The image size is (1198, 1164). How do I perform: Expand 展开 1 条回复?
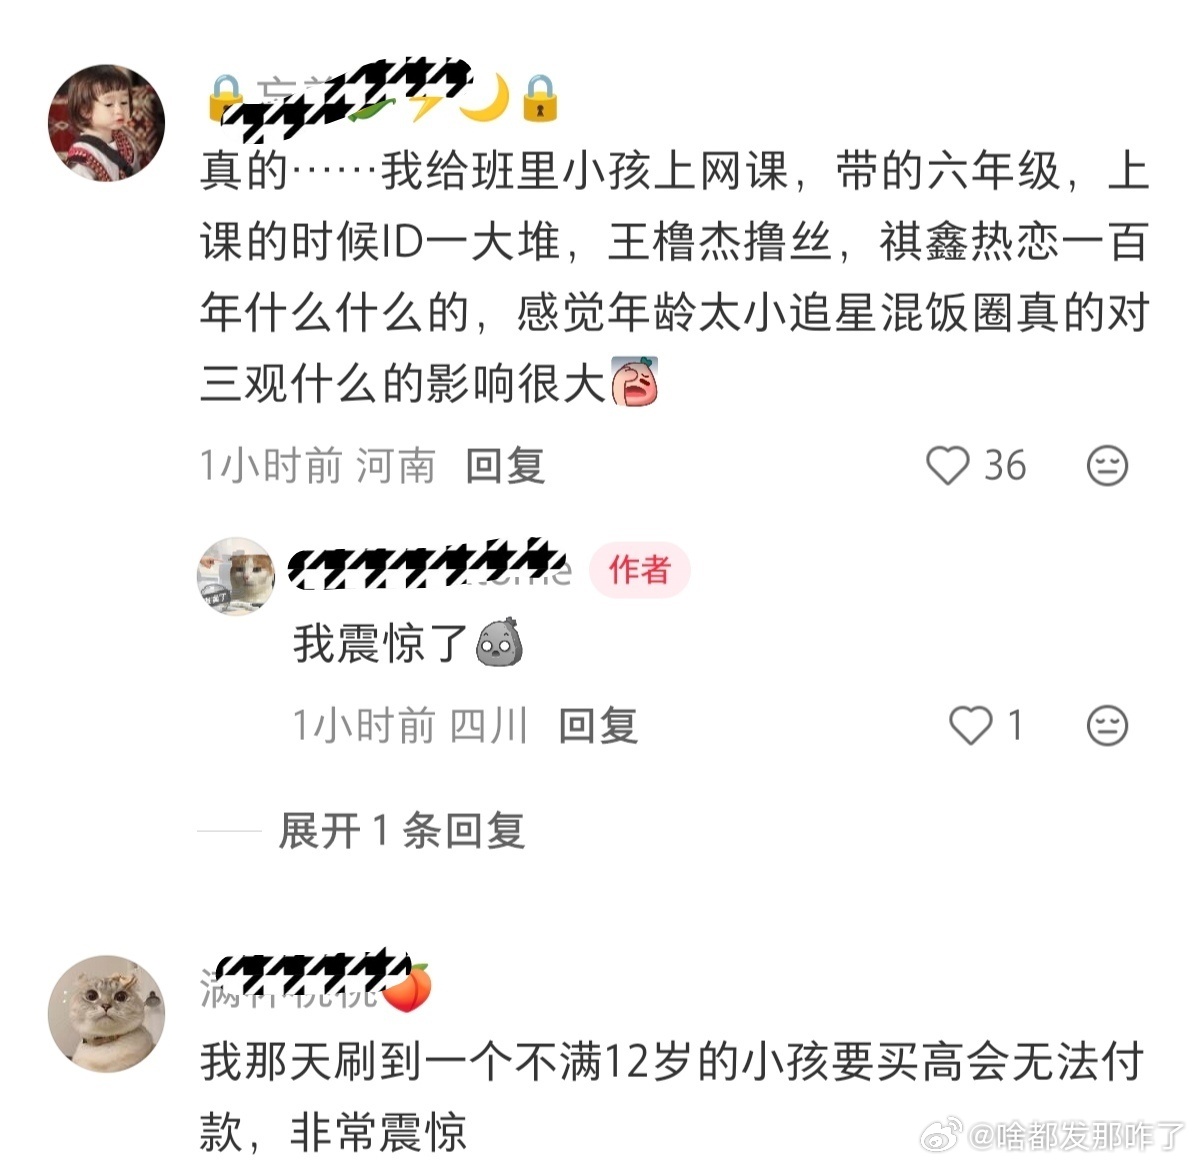click(401, 830)
